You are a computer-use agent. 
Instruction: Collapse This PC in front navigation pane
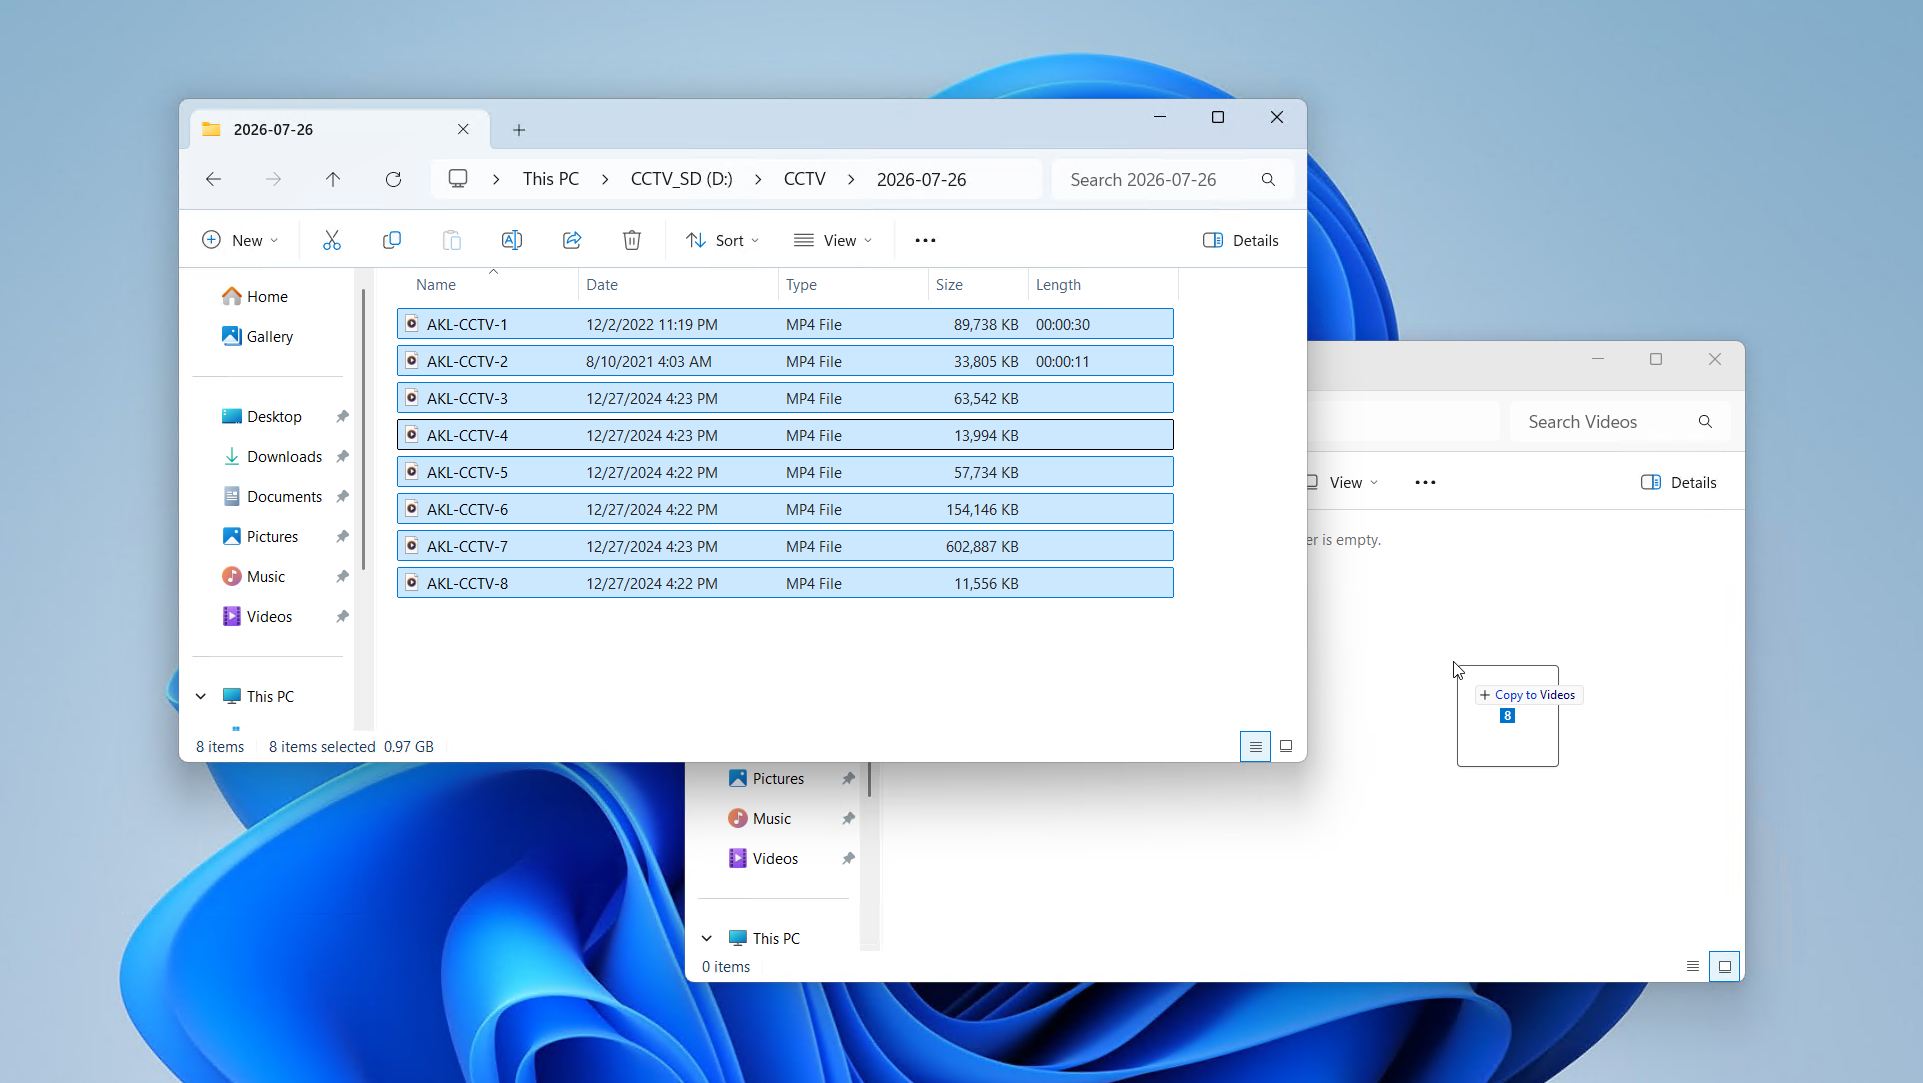click(201, 697)
